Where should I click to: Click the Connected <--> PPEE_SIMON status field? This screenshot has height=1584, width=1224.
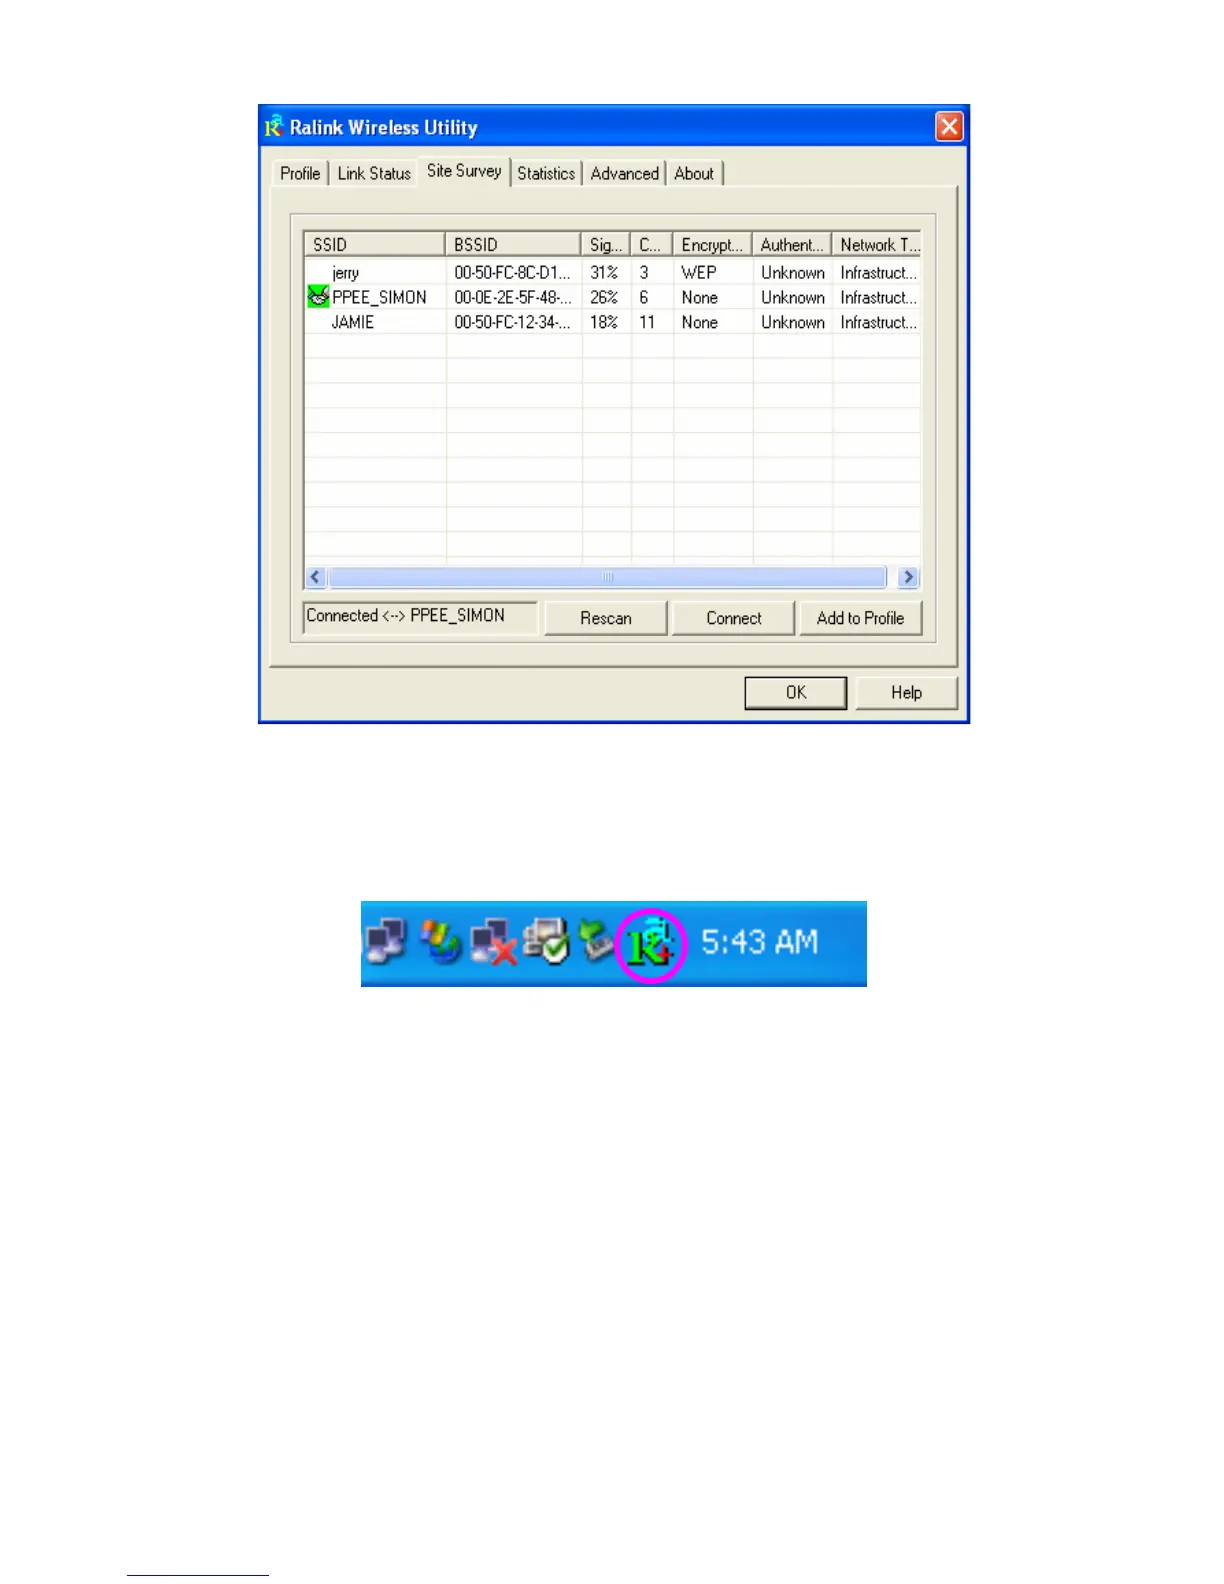pyautogui.click(x=420, y=616)
